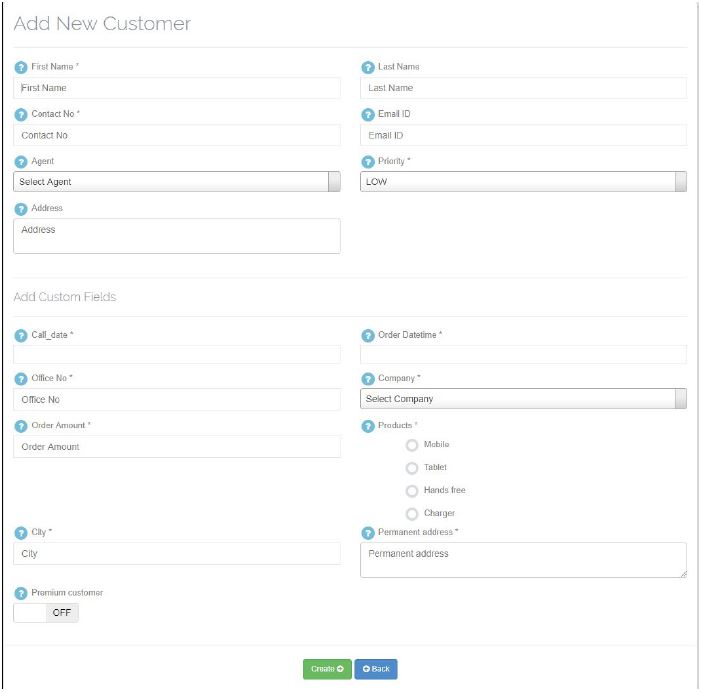
Task: Toggle the Premium customer OFF switch
Action: click(x=46, y=613)
